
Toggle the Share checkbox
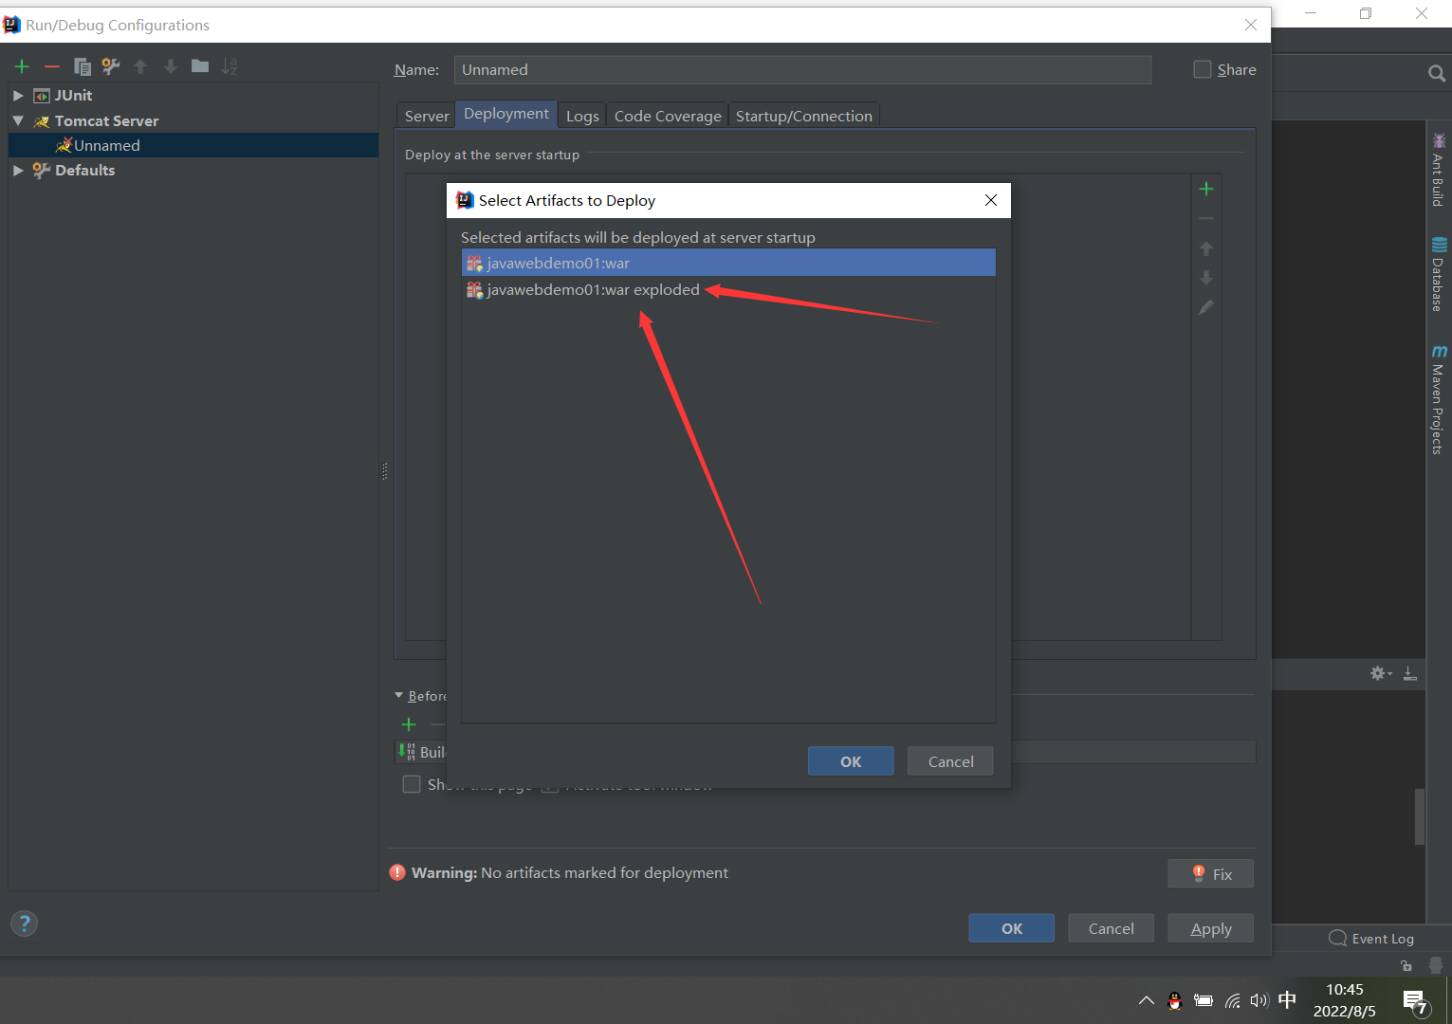click(1202, 69)
